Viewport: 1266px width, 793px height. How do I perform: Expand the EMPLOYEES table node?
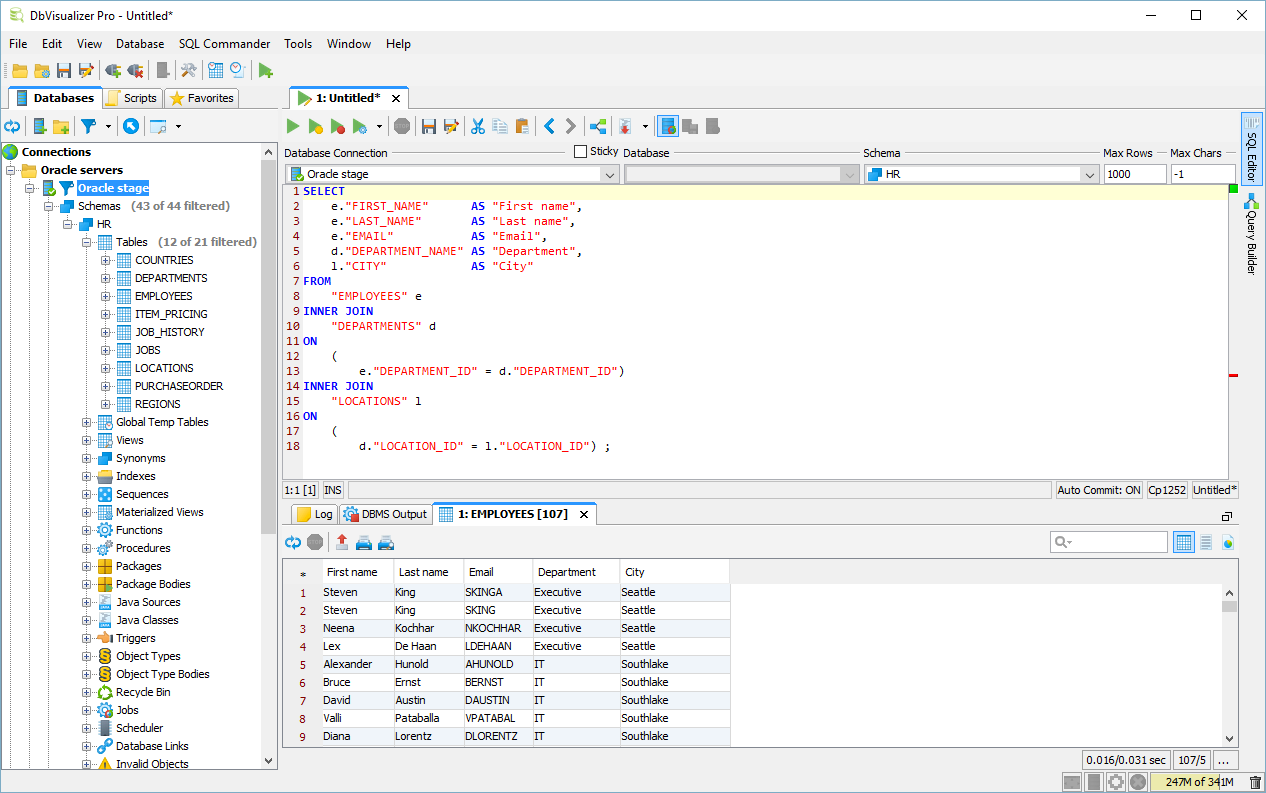click(x=106, y=296)
